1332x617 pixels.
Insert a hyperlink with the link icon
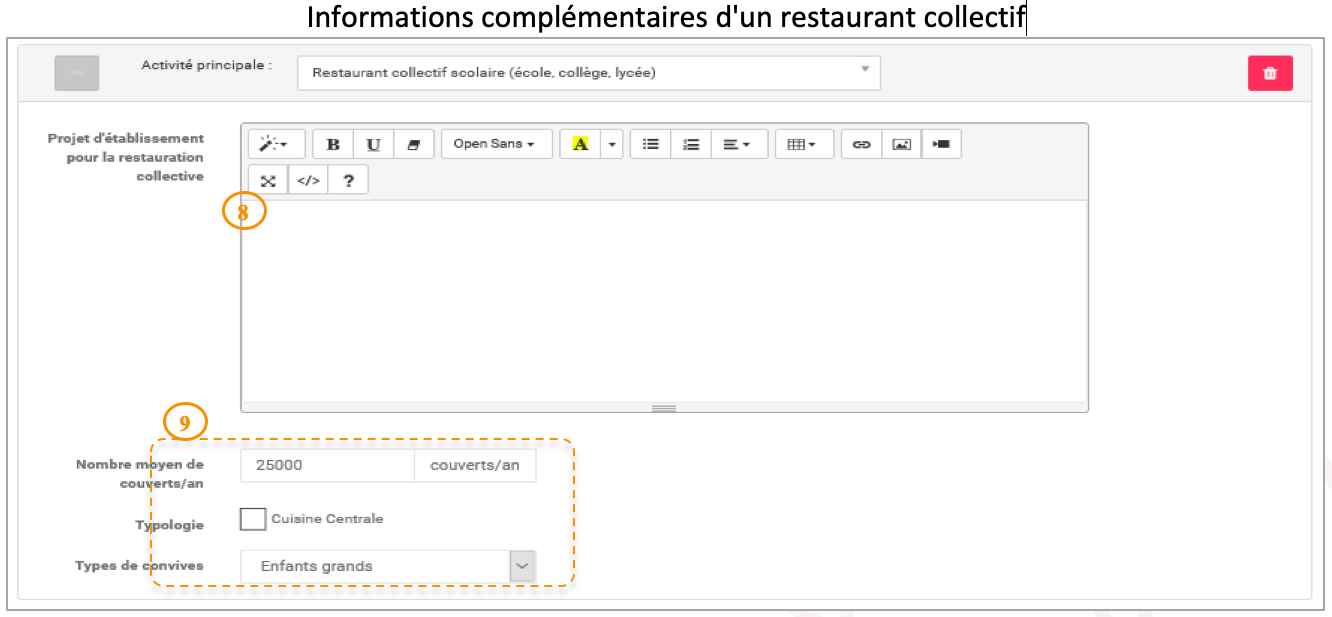pos(861,144)
